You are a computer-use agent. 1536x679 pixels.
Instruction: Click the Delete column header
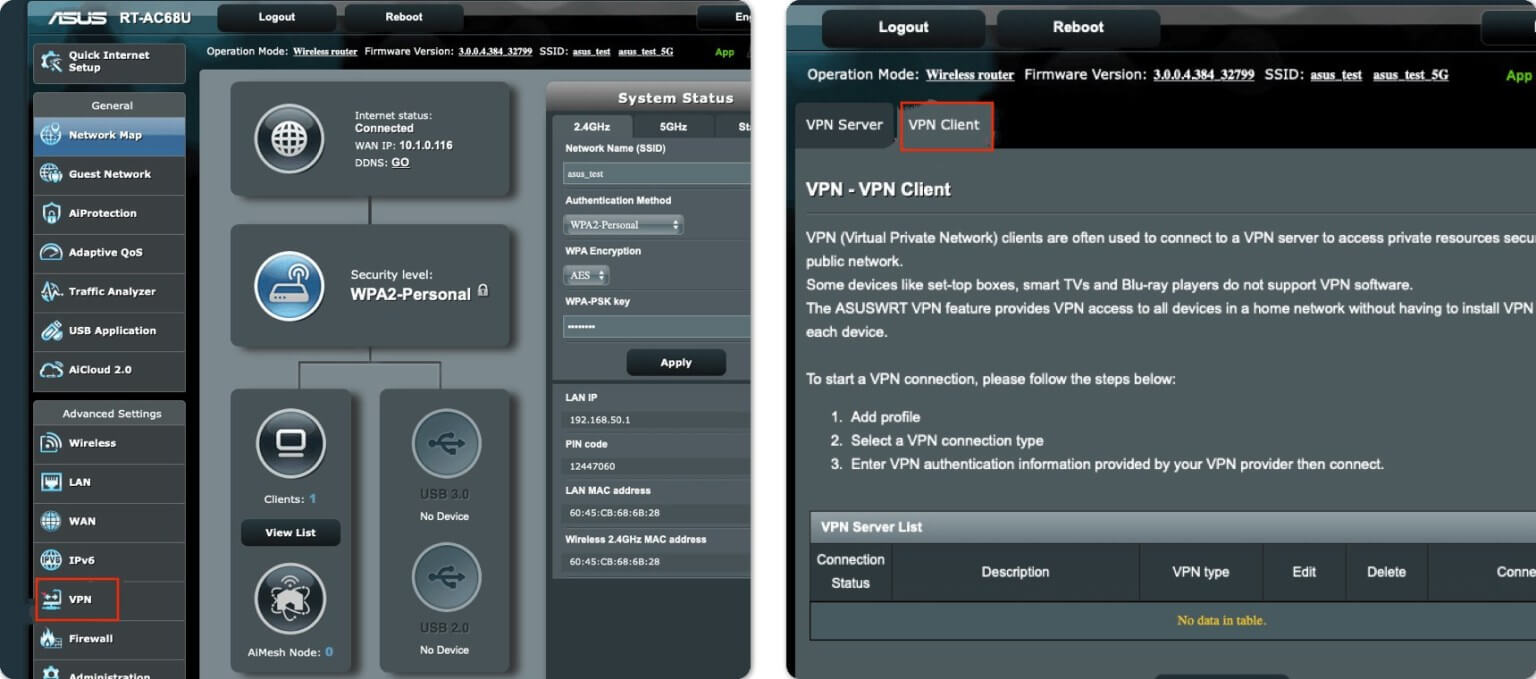(x=1386, y=572)
